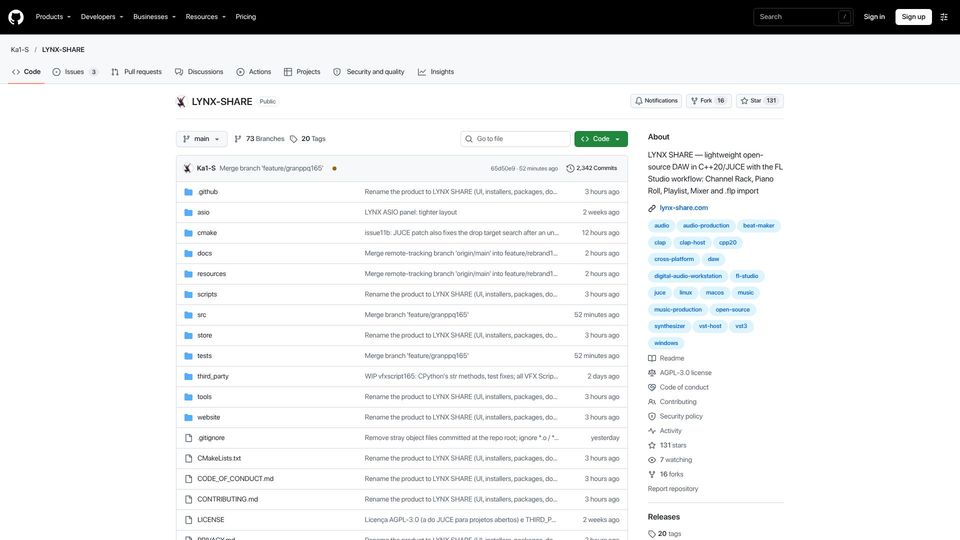Switch to the Projects tab

pos(302,72)
